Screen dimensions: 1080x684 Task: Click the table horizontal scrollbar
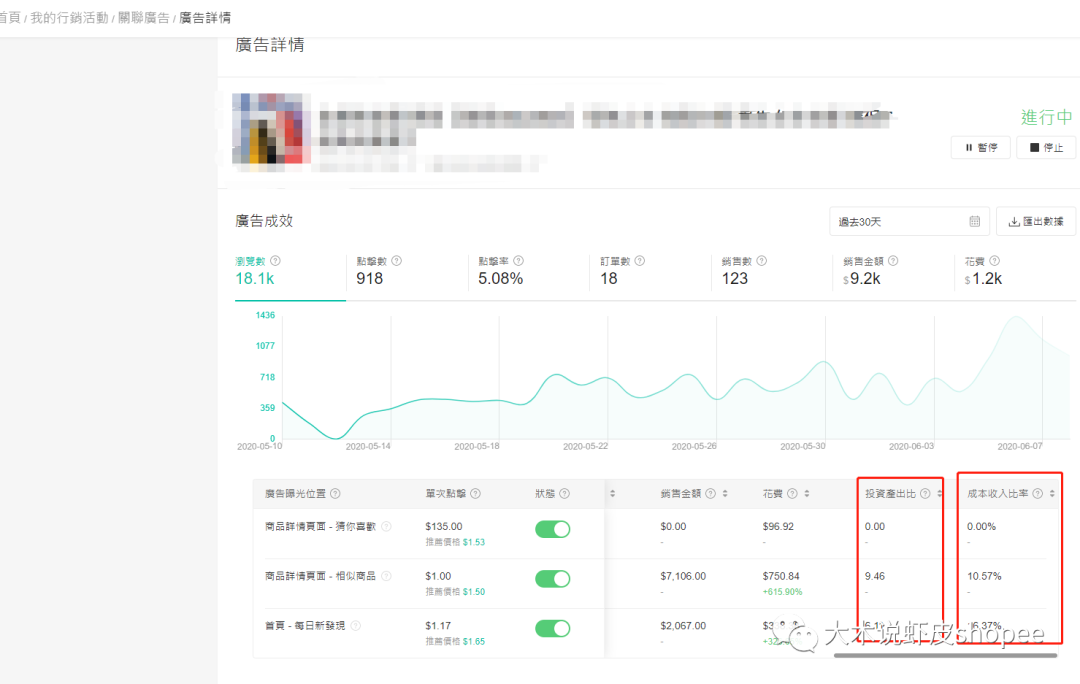(945, 656)
